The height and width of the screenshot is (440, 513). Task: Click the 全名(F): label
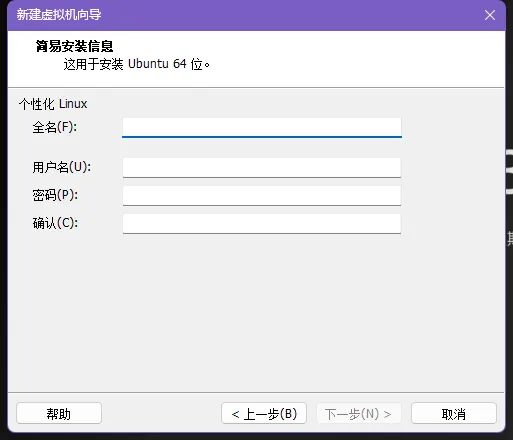55,127
